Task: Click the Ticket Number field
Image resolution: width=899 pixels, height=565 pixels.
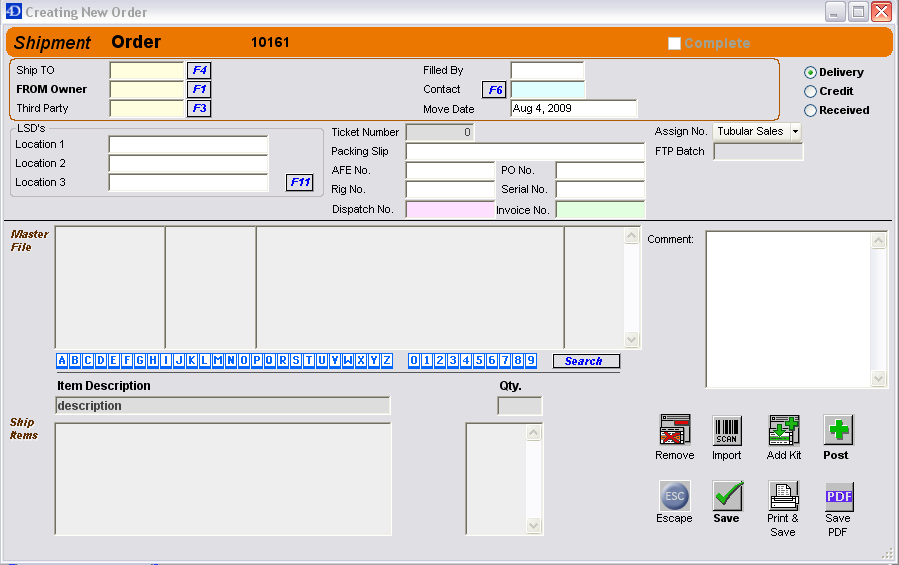Action: coord(440,133)
